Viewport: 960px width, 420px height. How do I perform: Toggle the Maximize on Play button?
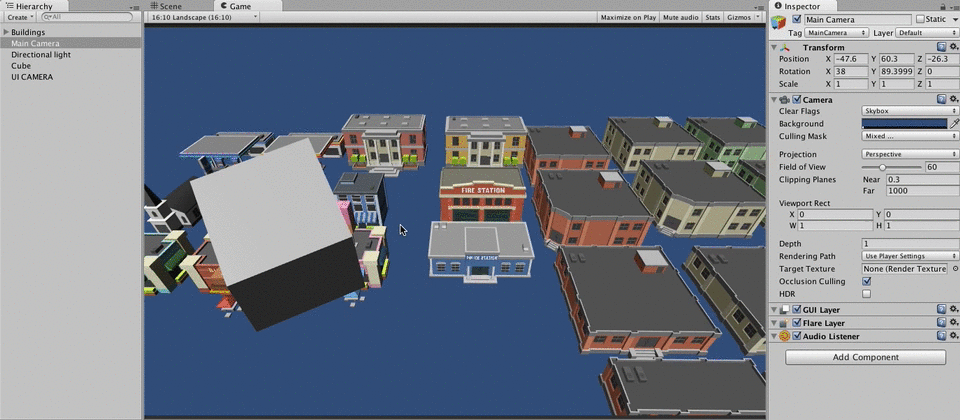[628, 17]
